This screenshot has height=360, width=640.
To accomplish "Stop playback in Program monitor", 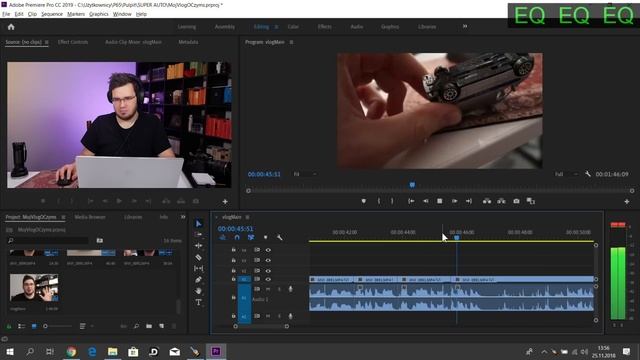I will tap(440, 201).
